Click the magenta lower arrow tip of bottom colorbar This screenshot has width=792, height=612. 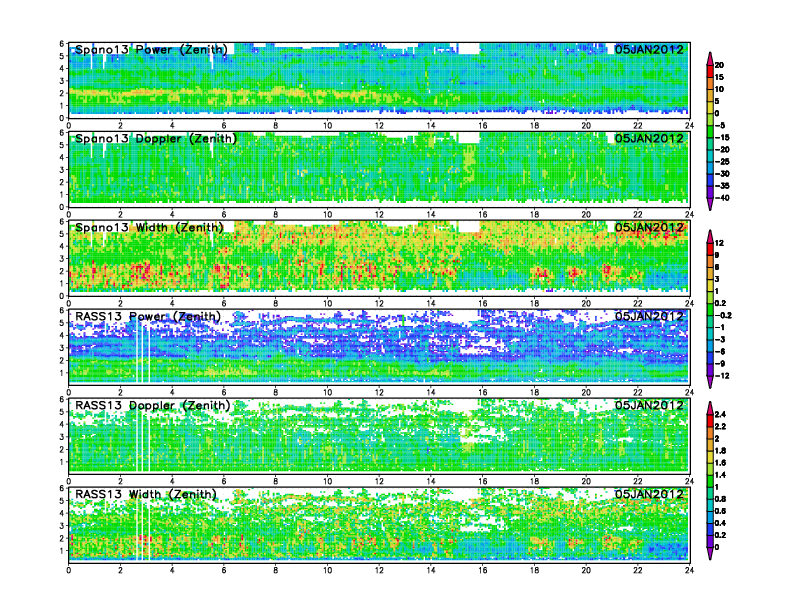(x=710, y=553)
